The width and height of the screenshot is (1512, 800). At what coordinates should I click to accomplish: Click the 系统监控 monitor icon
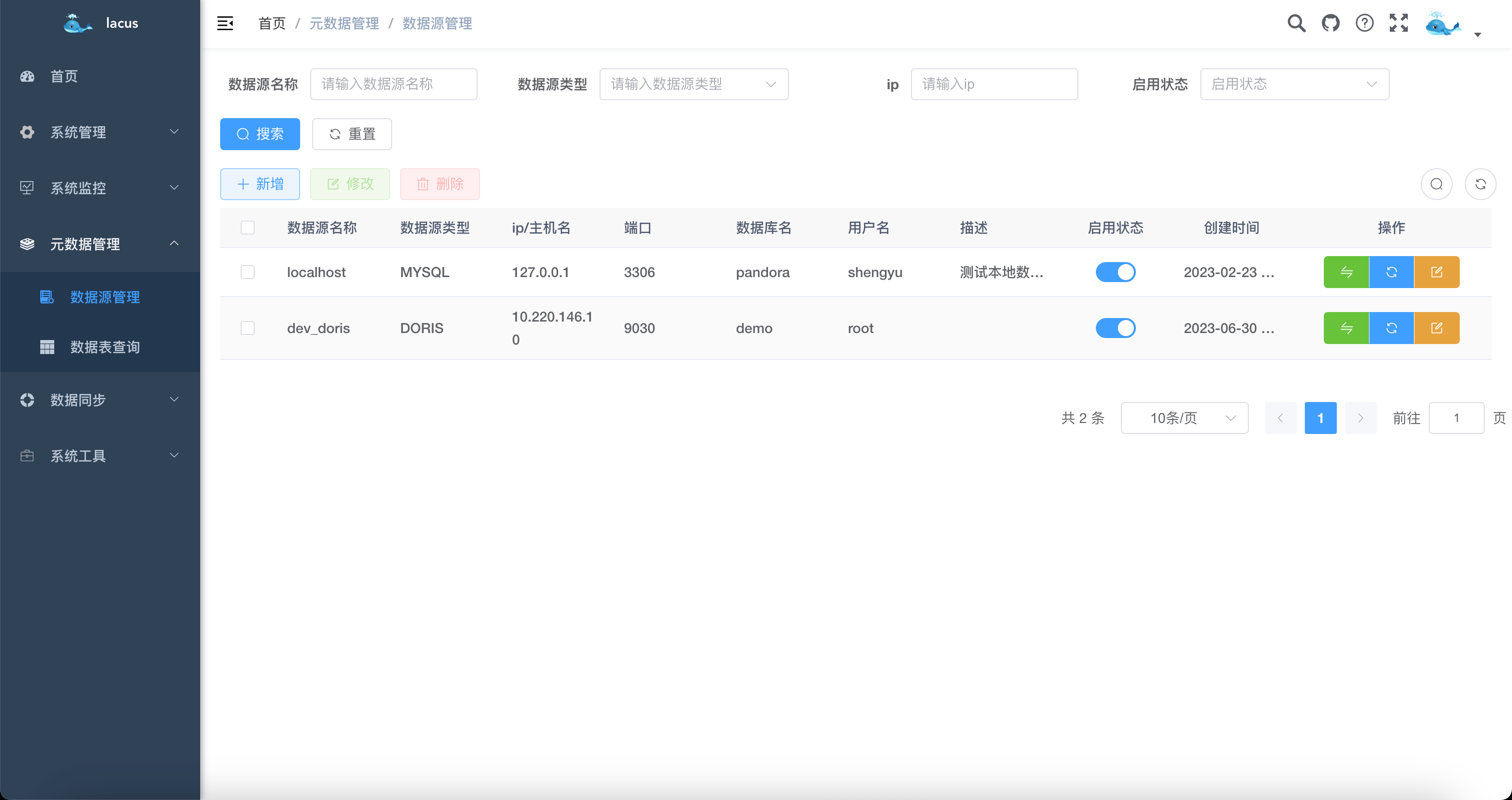pyautogui.click(x=27, y=188)
